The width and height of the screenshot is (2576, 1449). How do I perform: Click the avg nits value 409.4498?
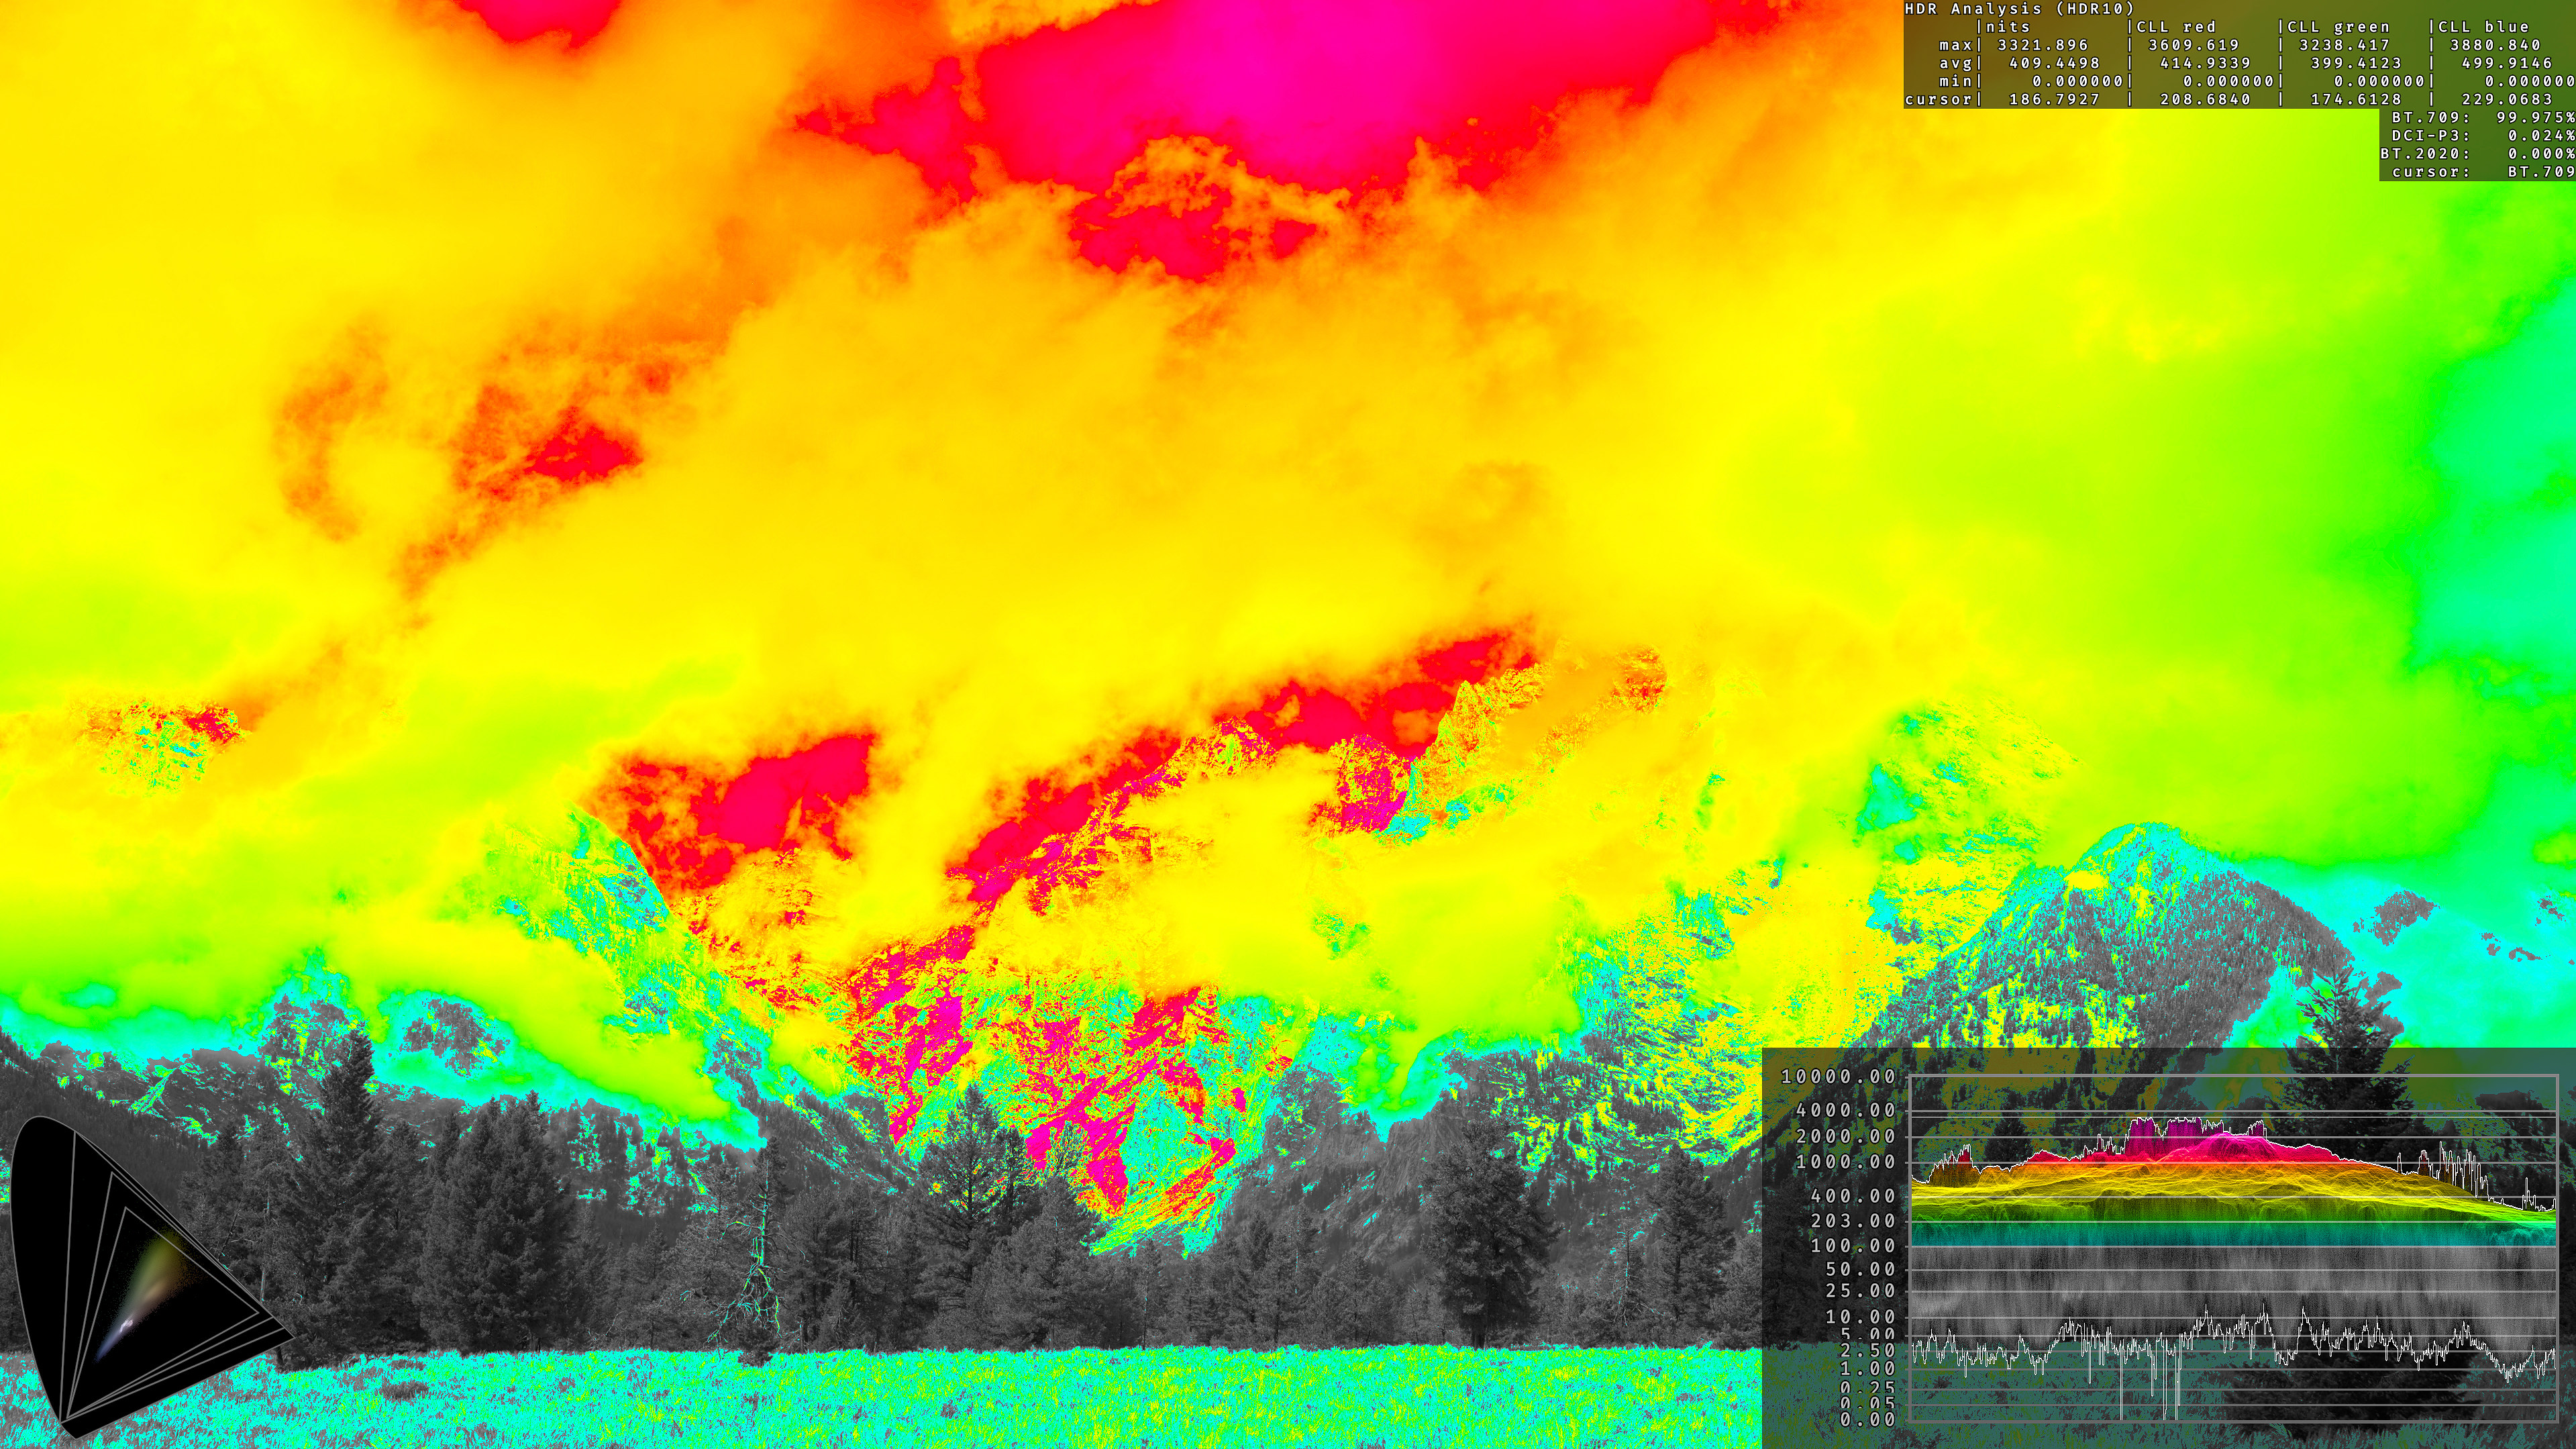point(2055,63)
